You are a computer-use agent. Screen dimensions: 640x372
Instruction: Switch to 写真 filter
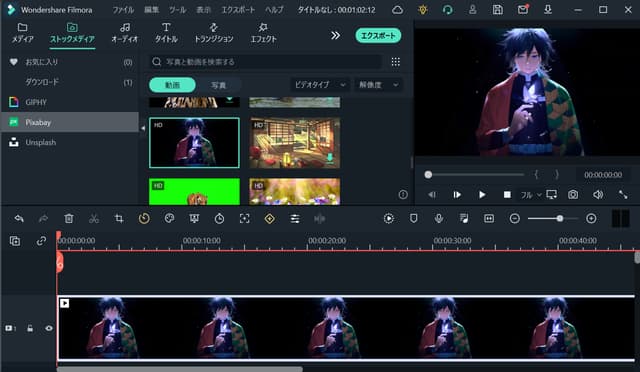pos(218,85)
